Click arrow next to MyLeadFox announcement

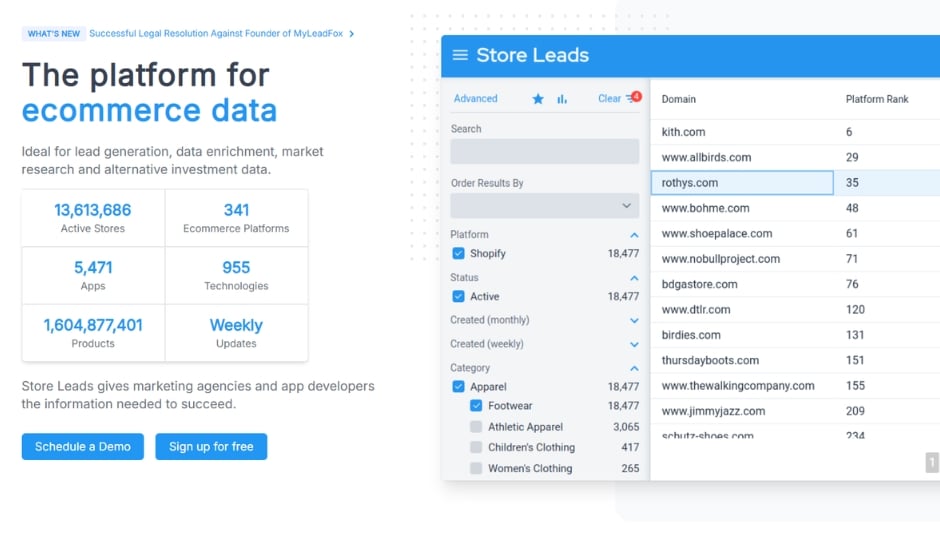click(x=351, y=34)
